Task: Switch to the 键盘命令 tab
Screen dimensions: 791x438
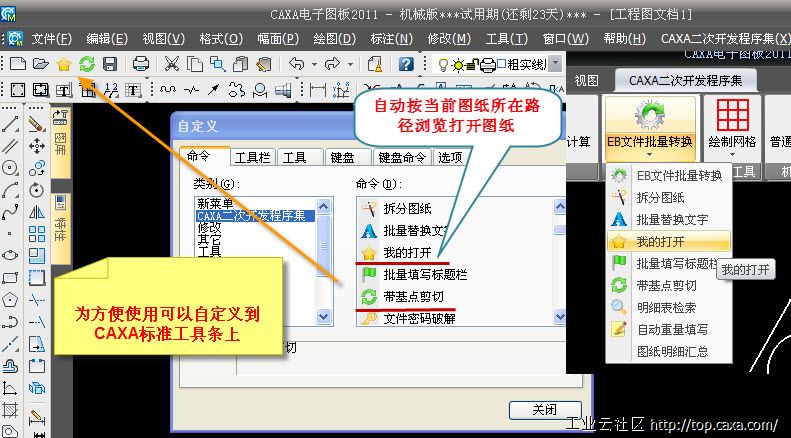Action: tap(402, 157)
